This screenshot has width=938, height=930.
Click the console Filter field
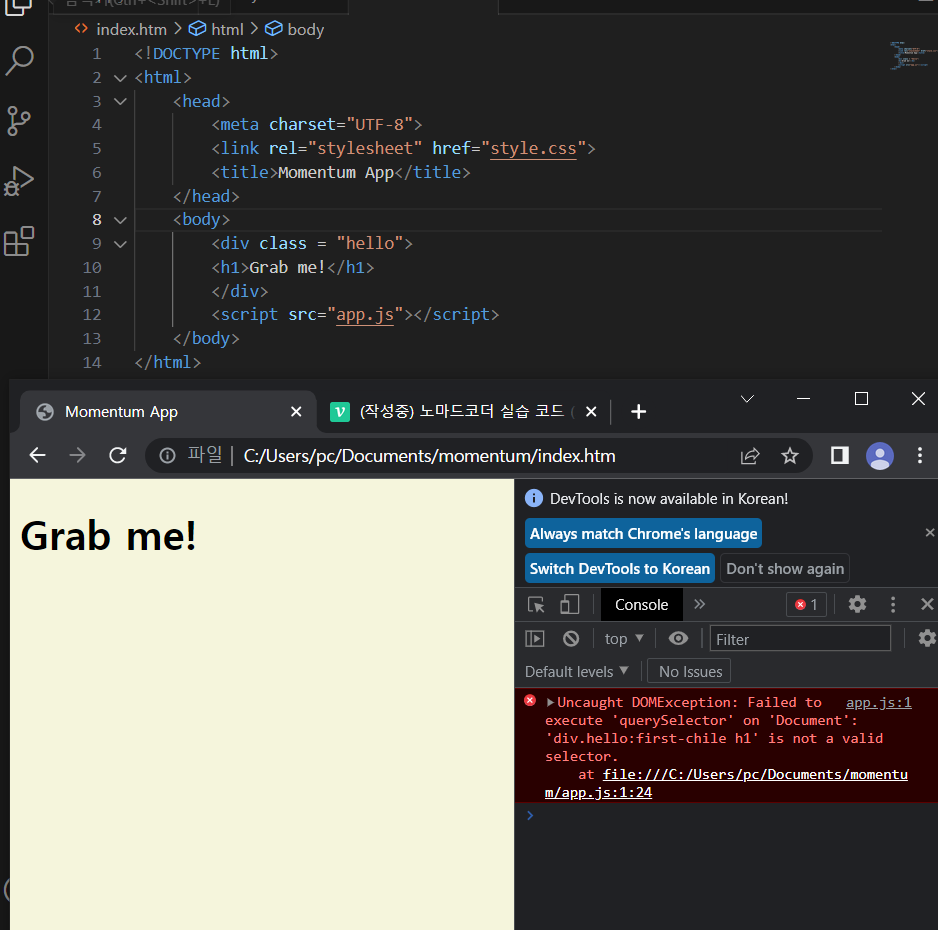[x=800, y=639]
